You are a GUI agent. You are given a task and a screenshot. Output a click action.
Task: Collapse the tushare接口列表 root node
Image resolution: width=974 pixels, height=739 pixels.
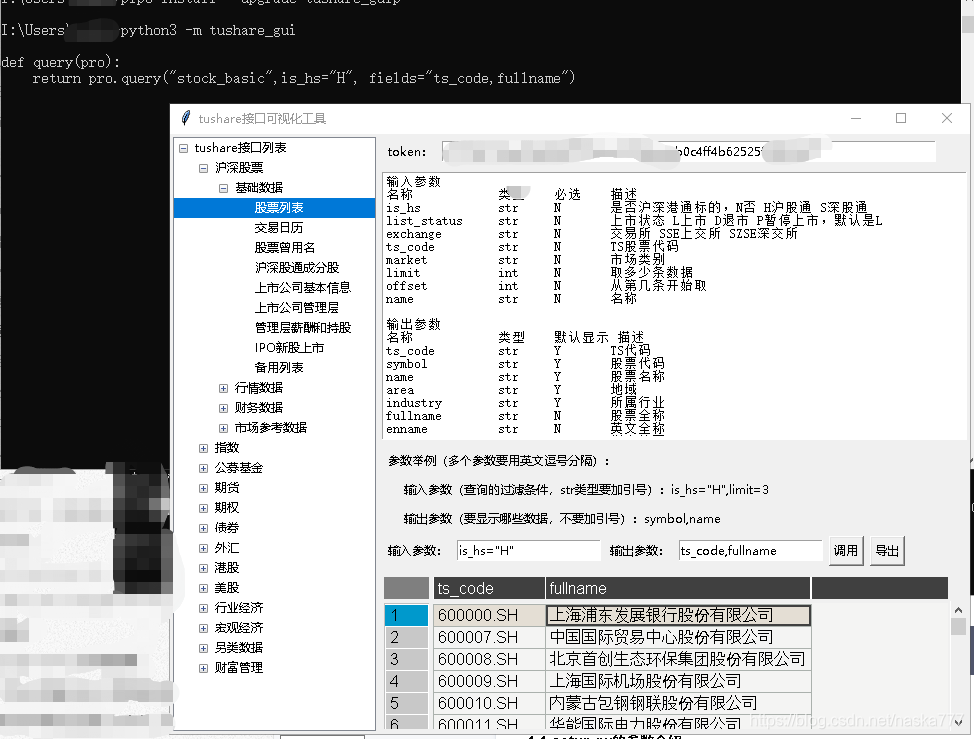tap(183, 148)
